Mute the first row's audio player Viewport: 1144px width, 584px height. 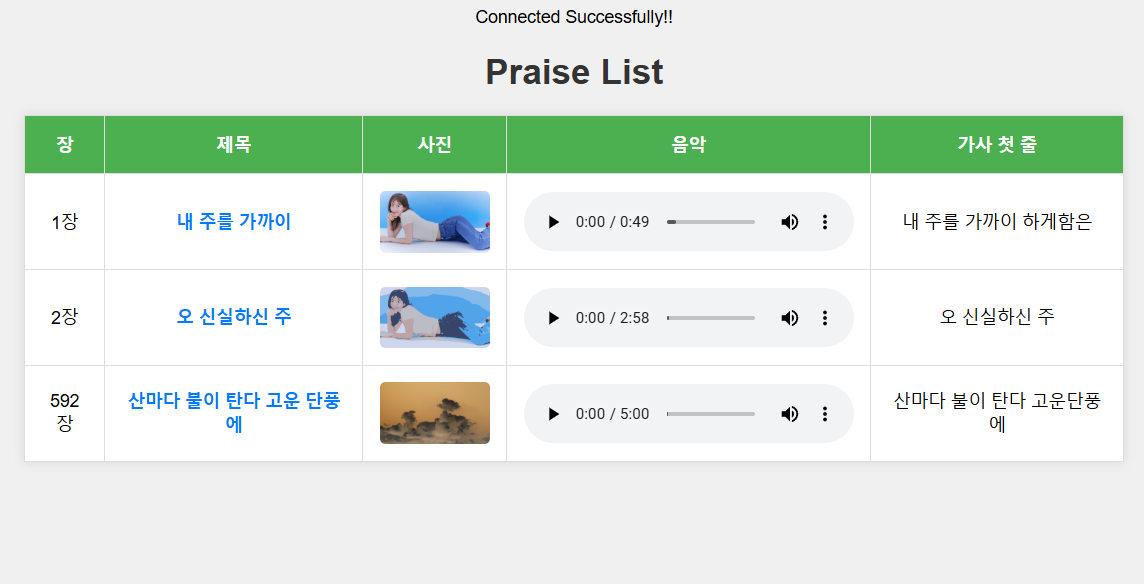click(x=789, y=222)
